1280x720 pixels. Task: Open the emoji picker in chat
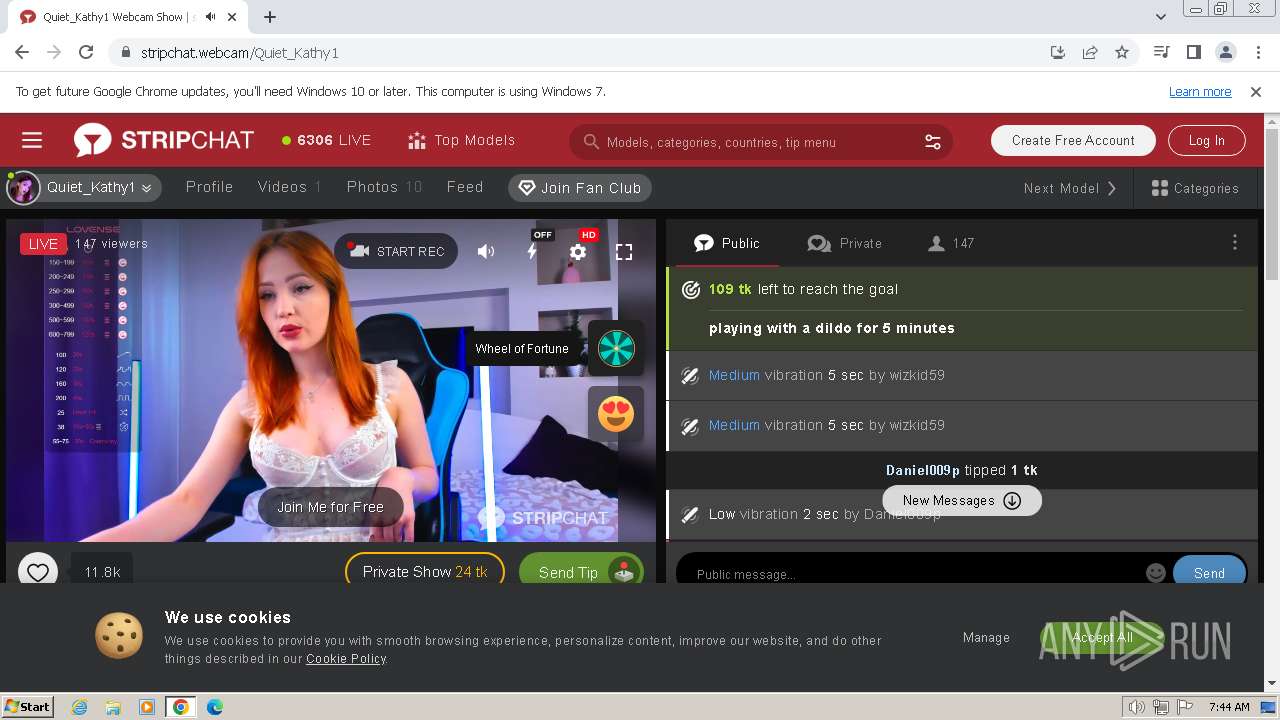coord(1156,573)
